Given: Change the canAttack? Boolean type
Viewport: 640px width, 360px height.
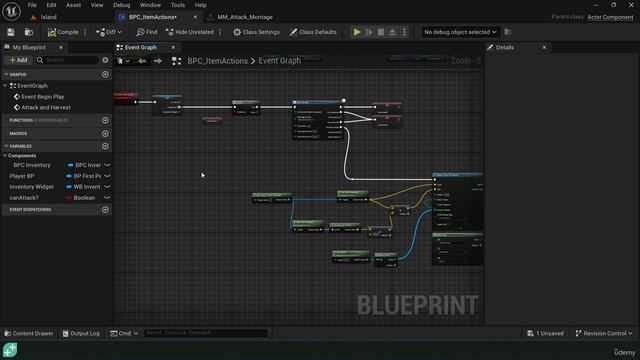Looking at the screenshot, I should coord(82,198).
